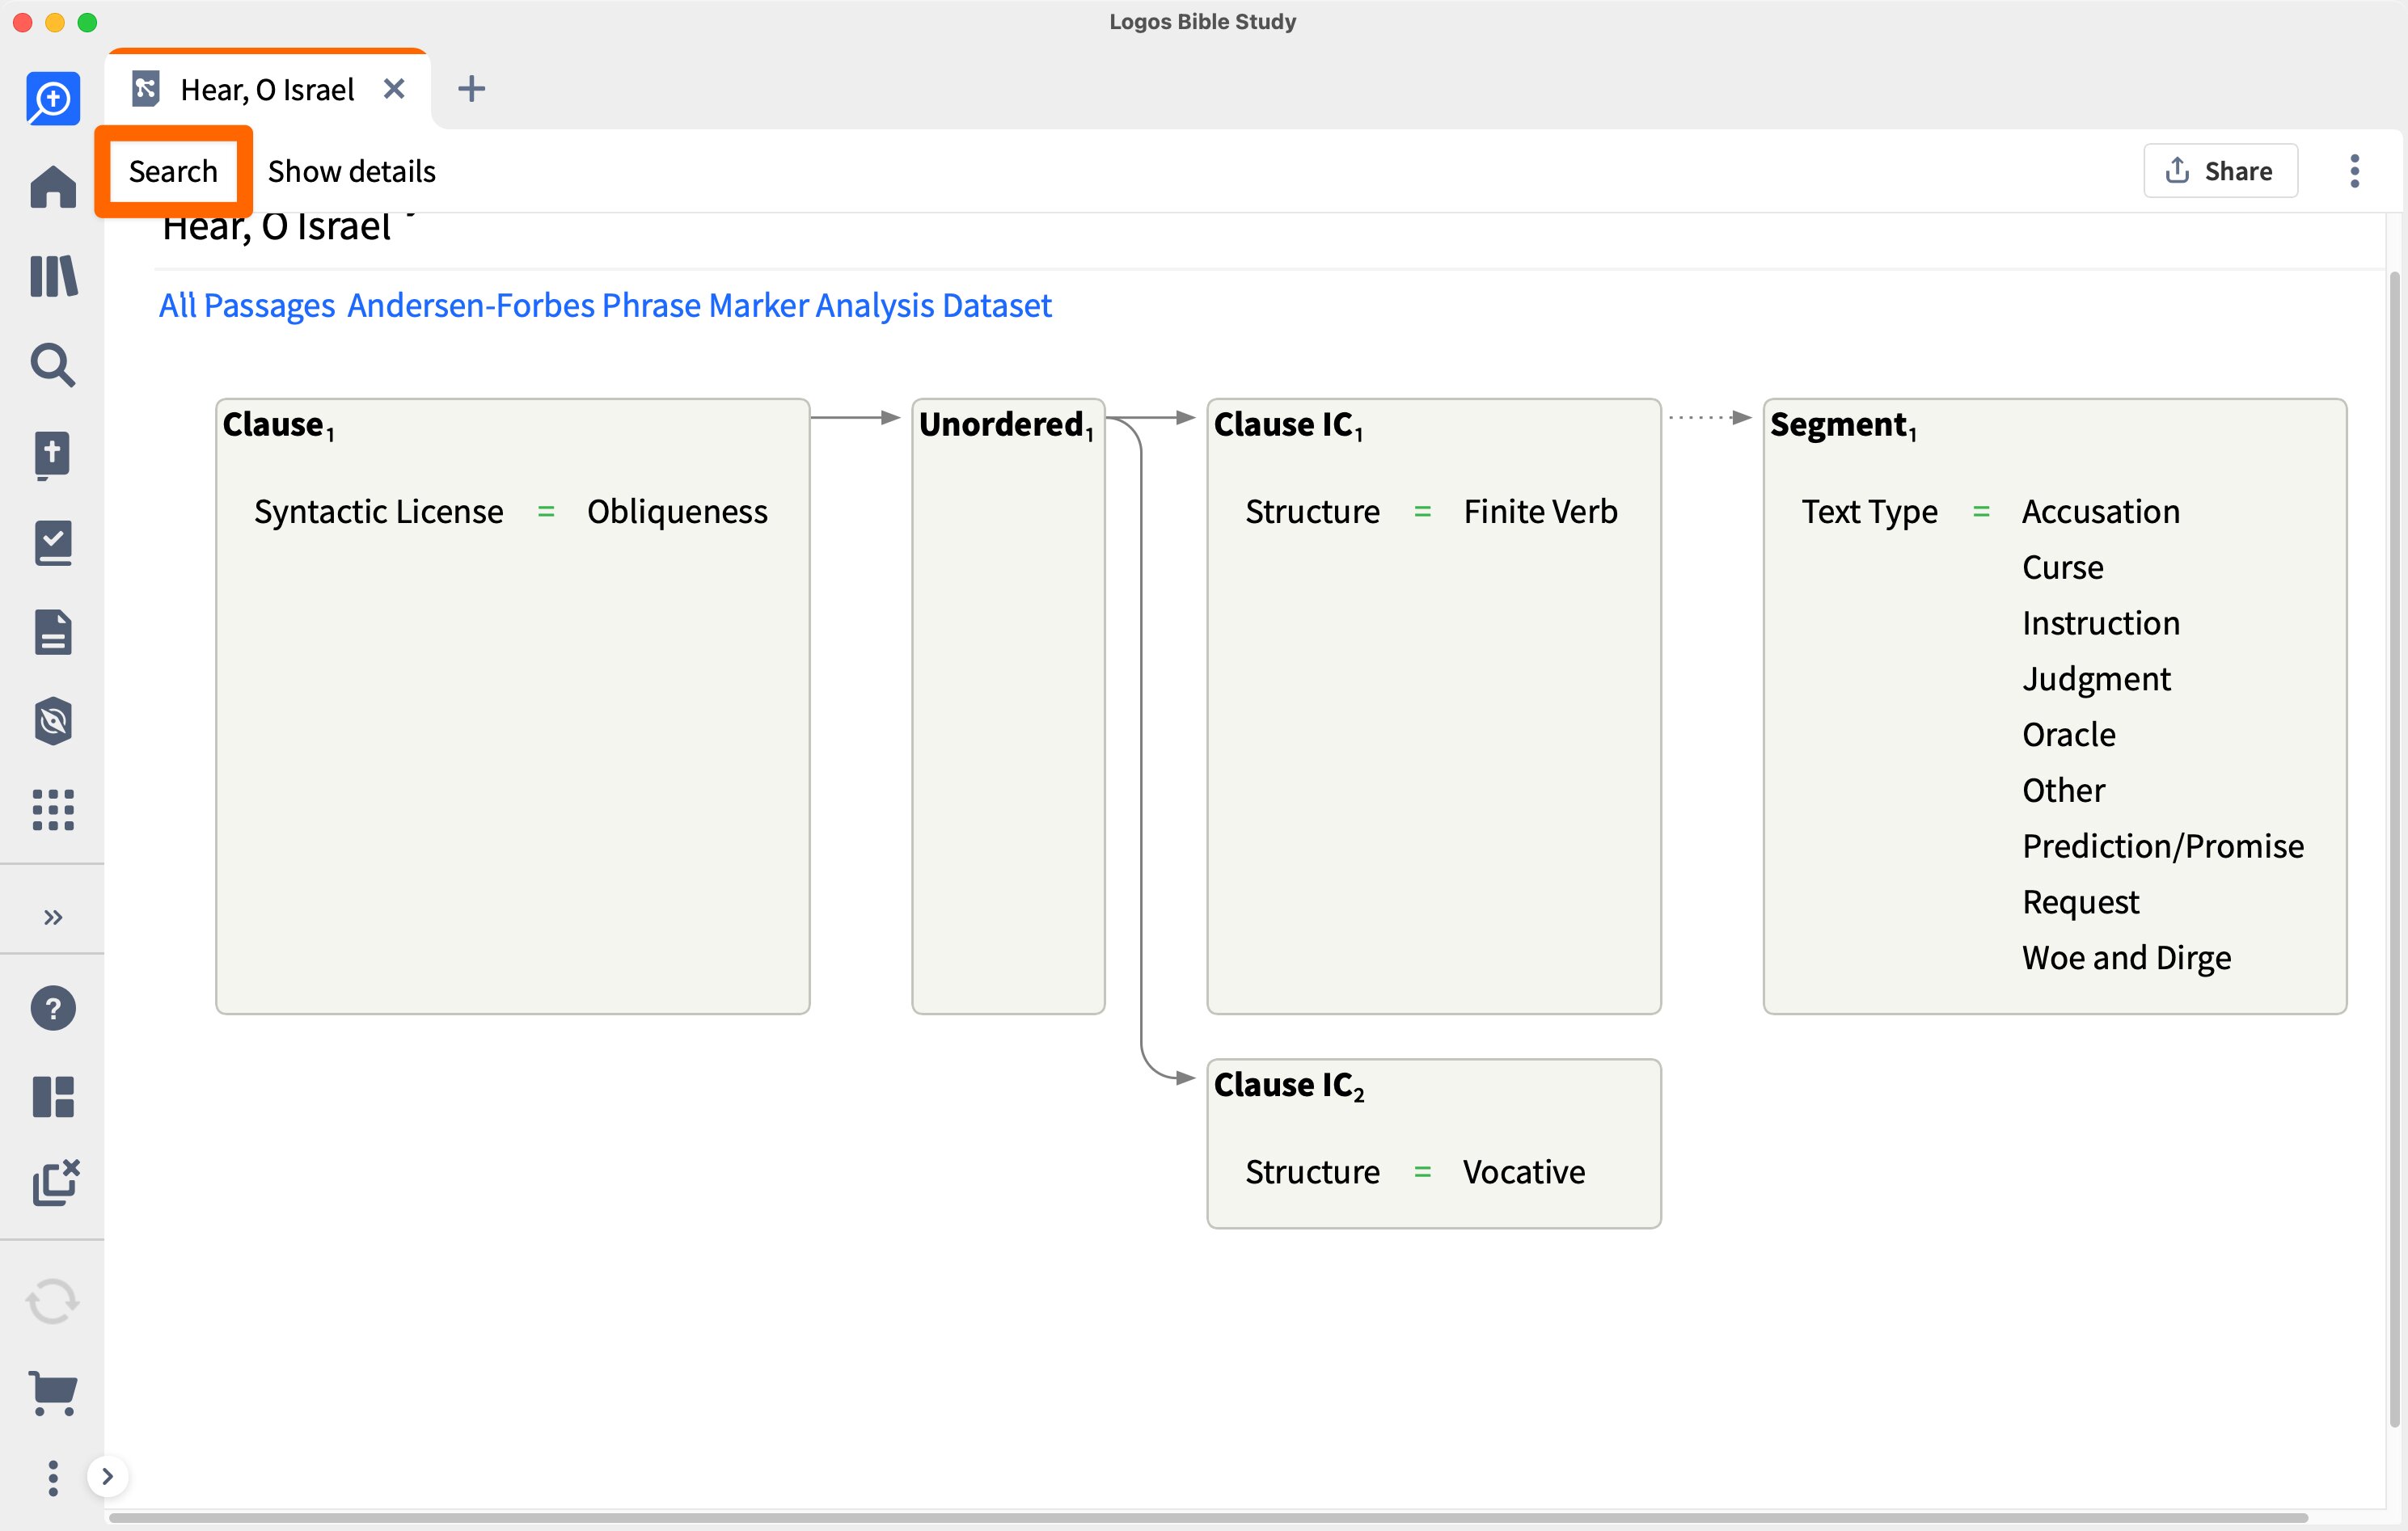2408x1531 pixels.
Task: Click the Request text type value
Action: pos(2080,902)
